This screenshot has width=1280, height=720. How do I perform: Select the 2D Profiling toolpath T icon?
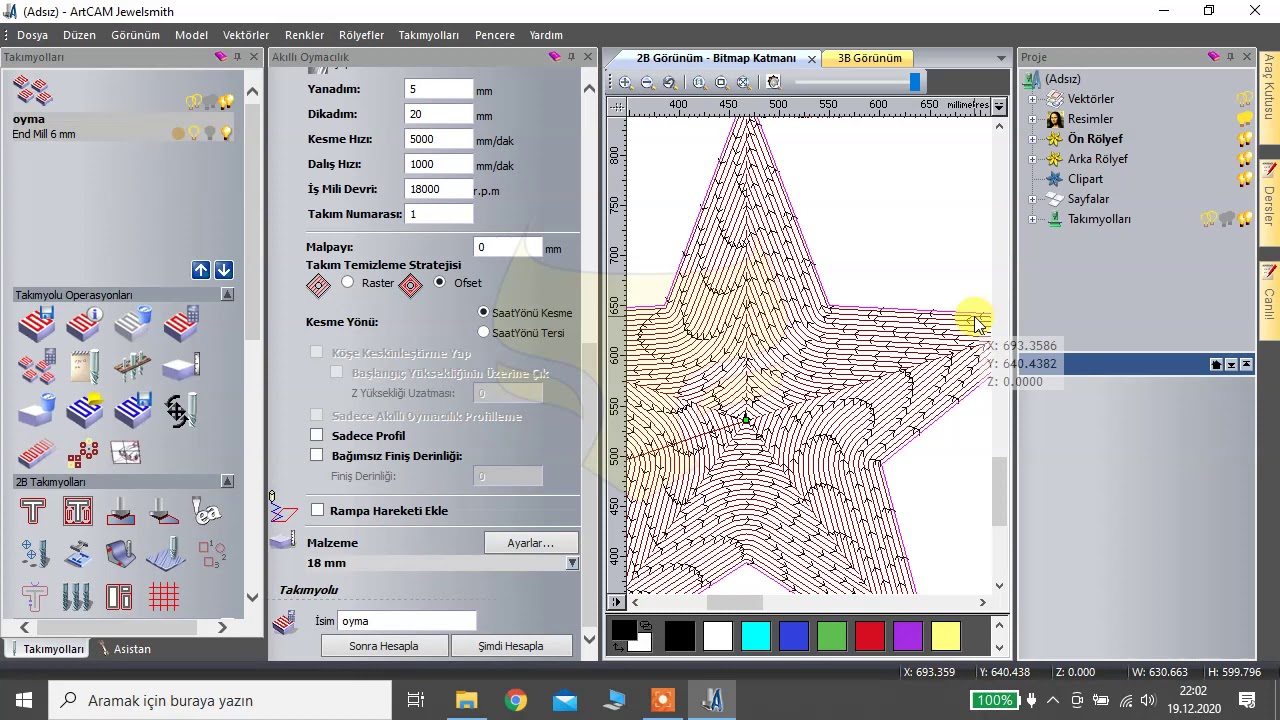pos(33,511)
